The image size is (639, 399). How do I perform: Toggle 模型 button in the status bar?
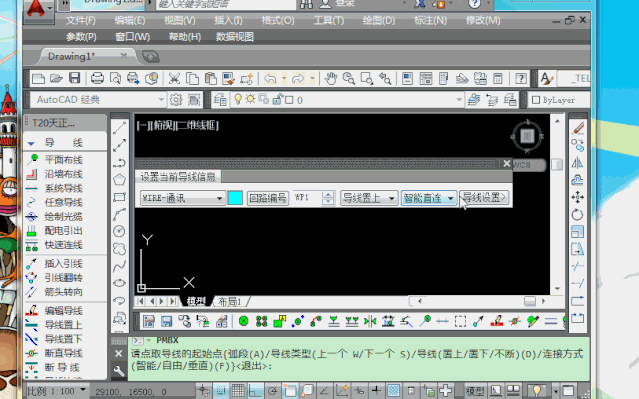click(x=475, y=391)
